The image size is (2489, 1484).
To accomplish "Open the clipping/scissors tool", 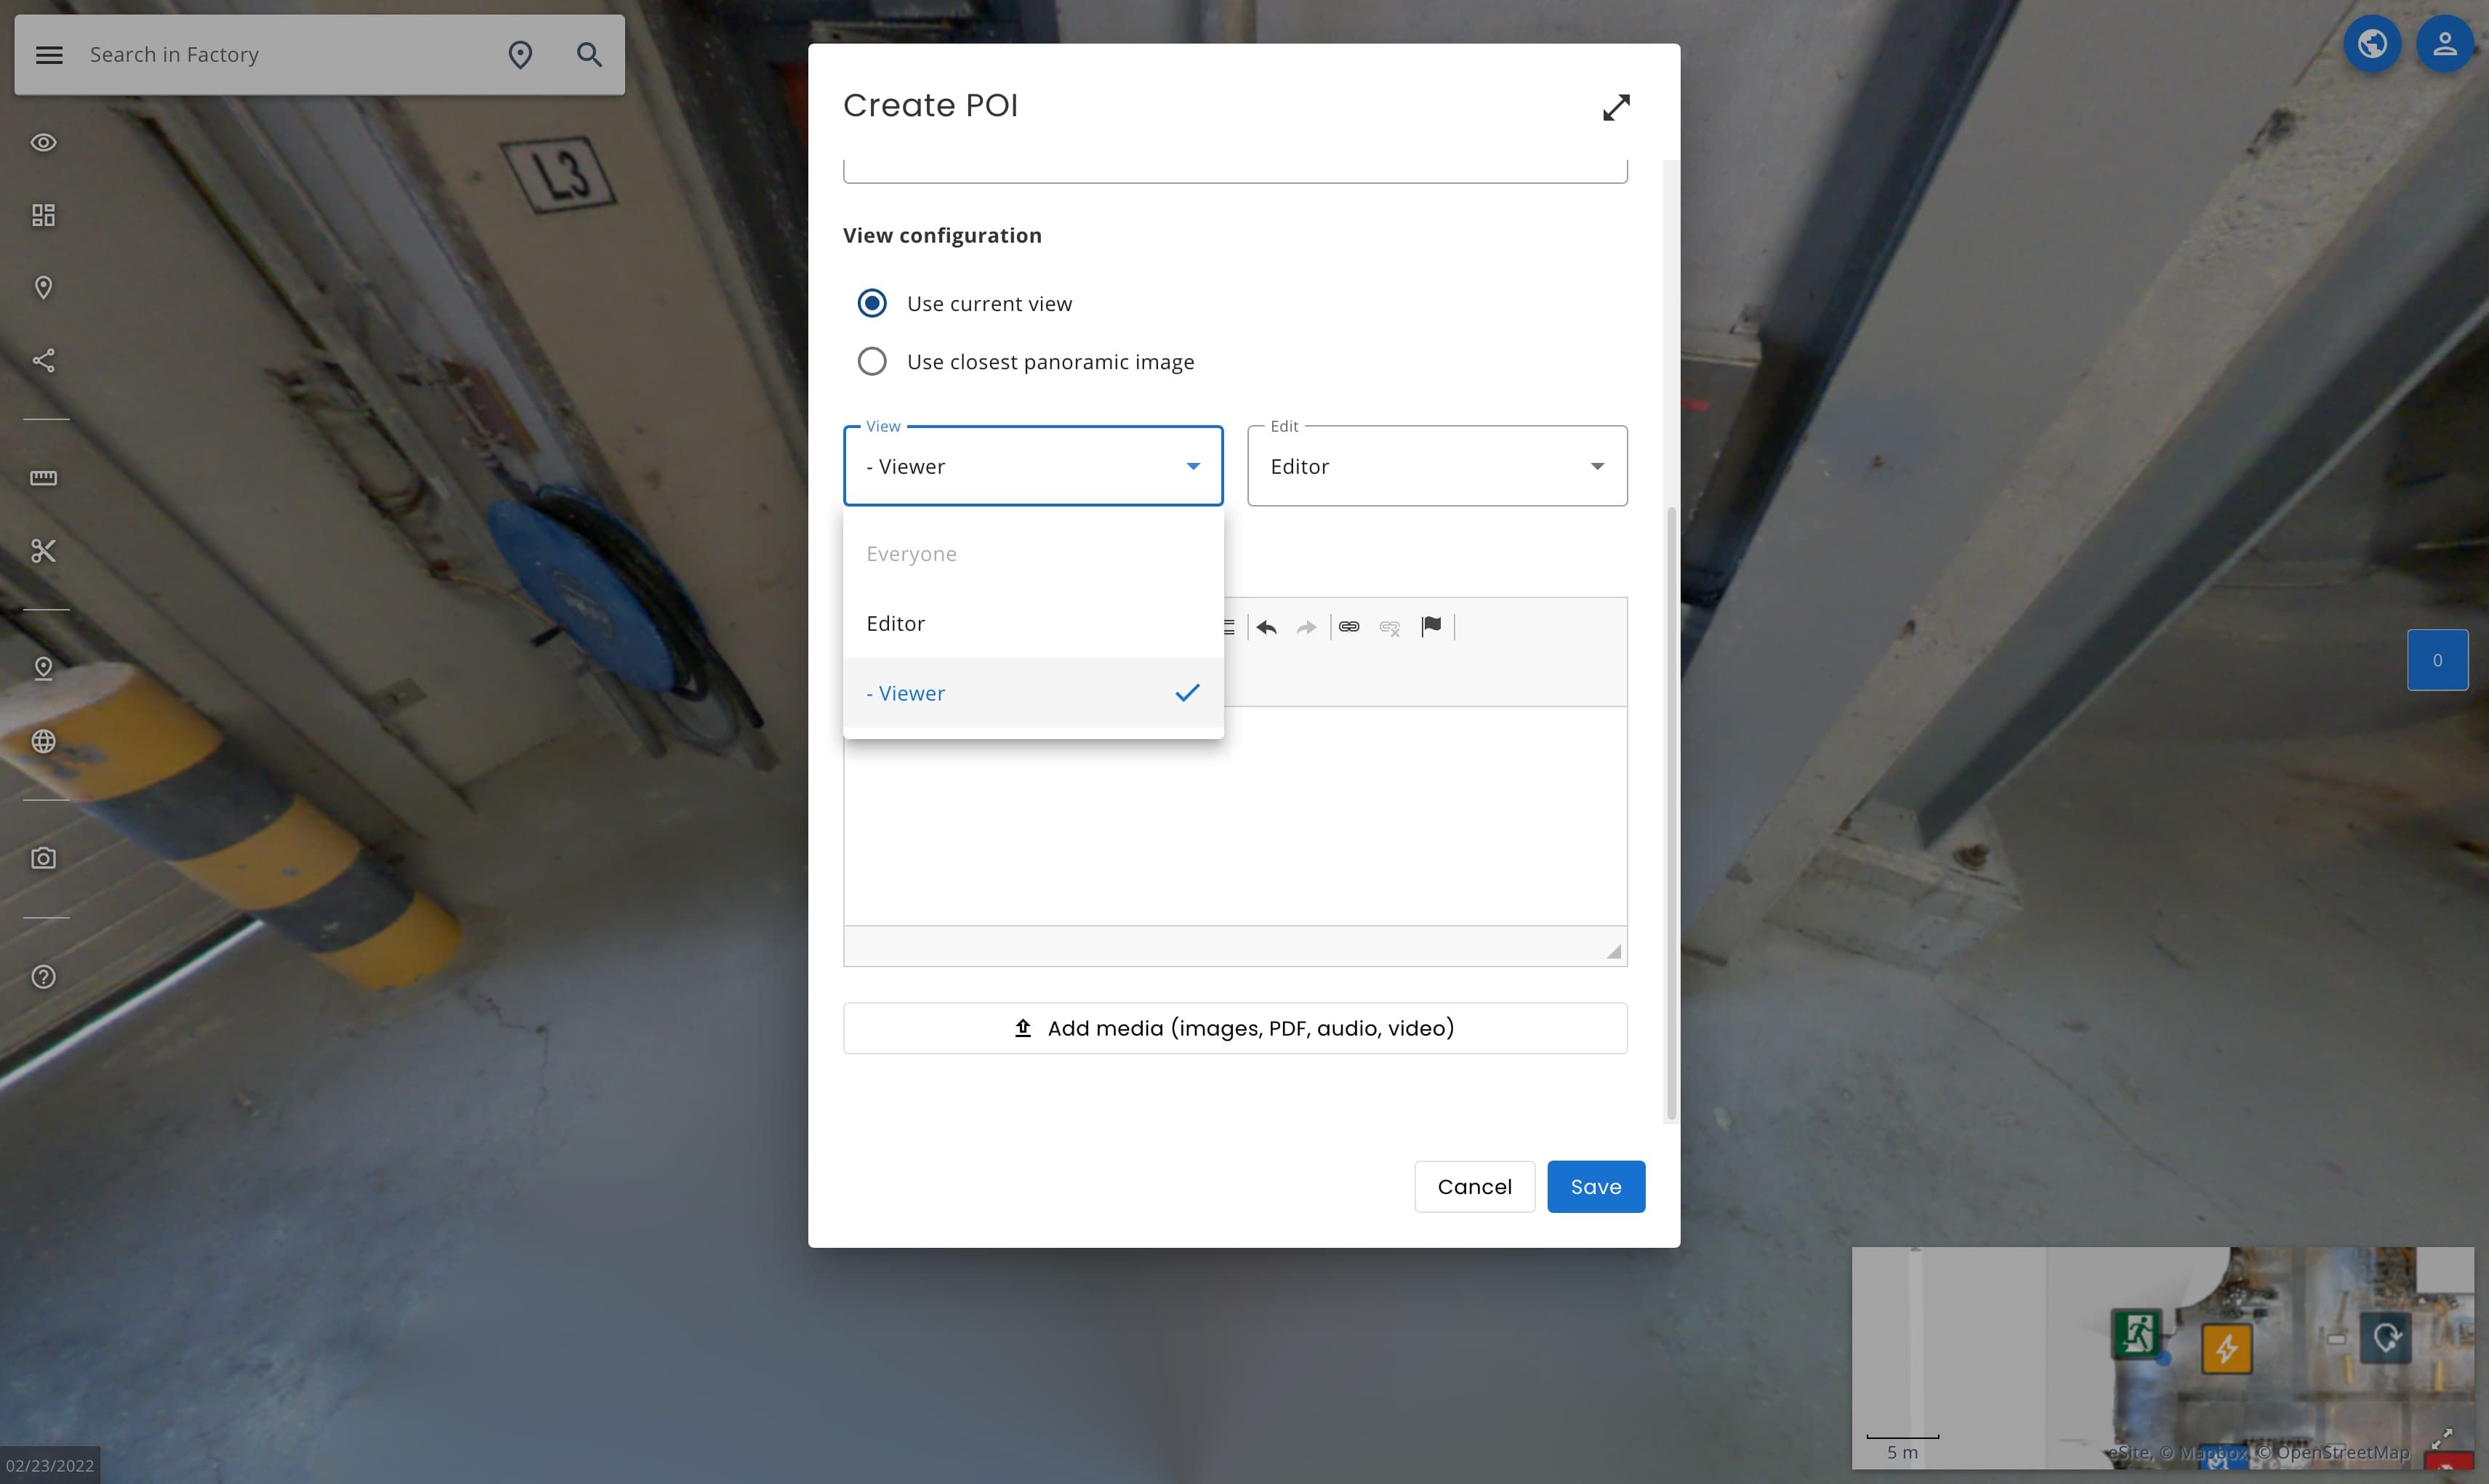I will point(44,550).
